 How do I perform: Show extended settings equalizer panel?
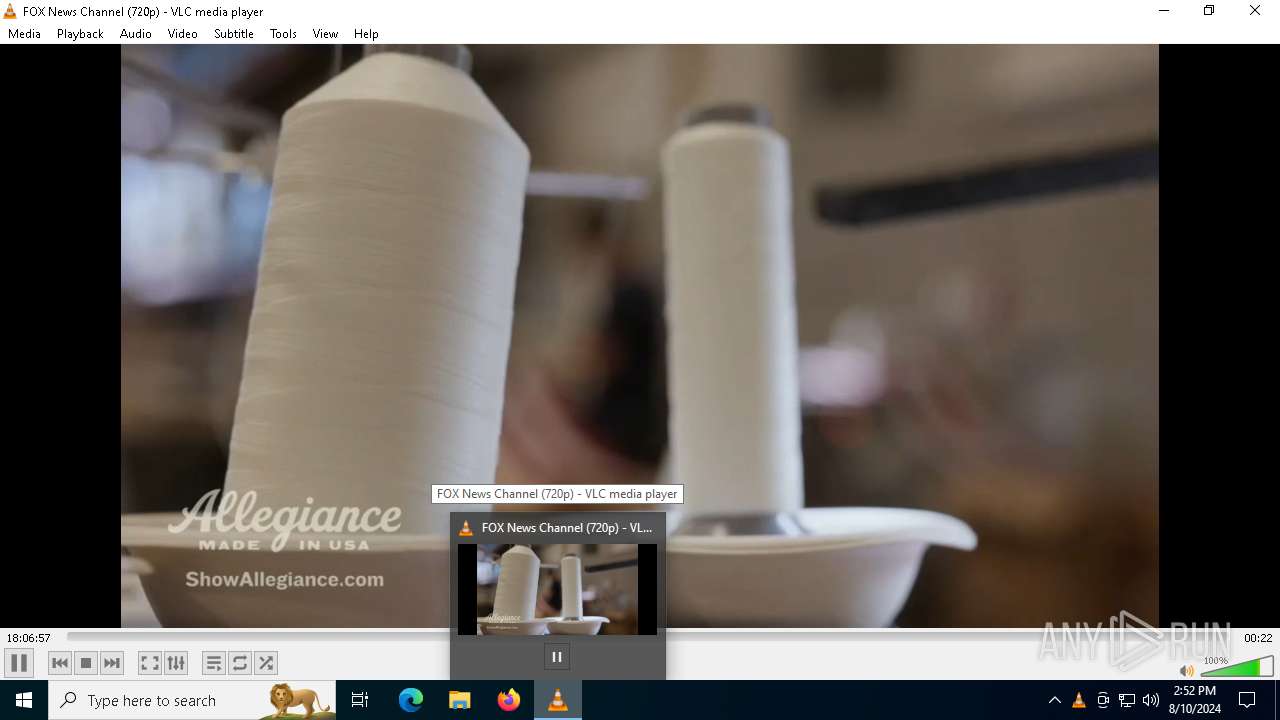(x=176, y=663)
